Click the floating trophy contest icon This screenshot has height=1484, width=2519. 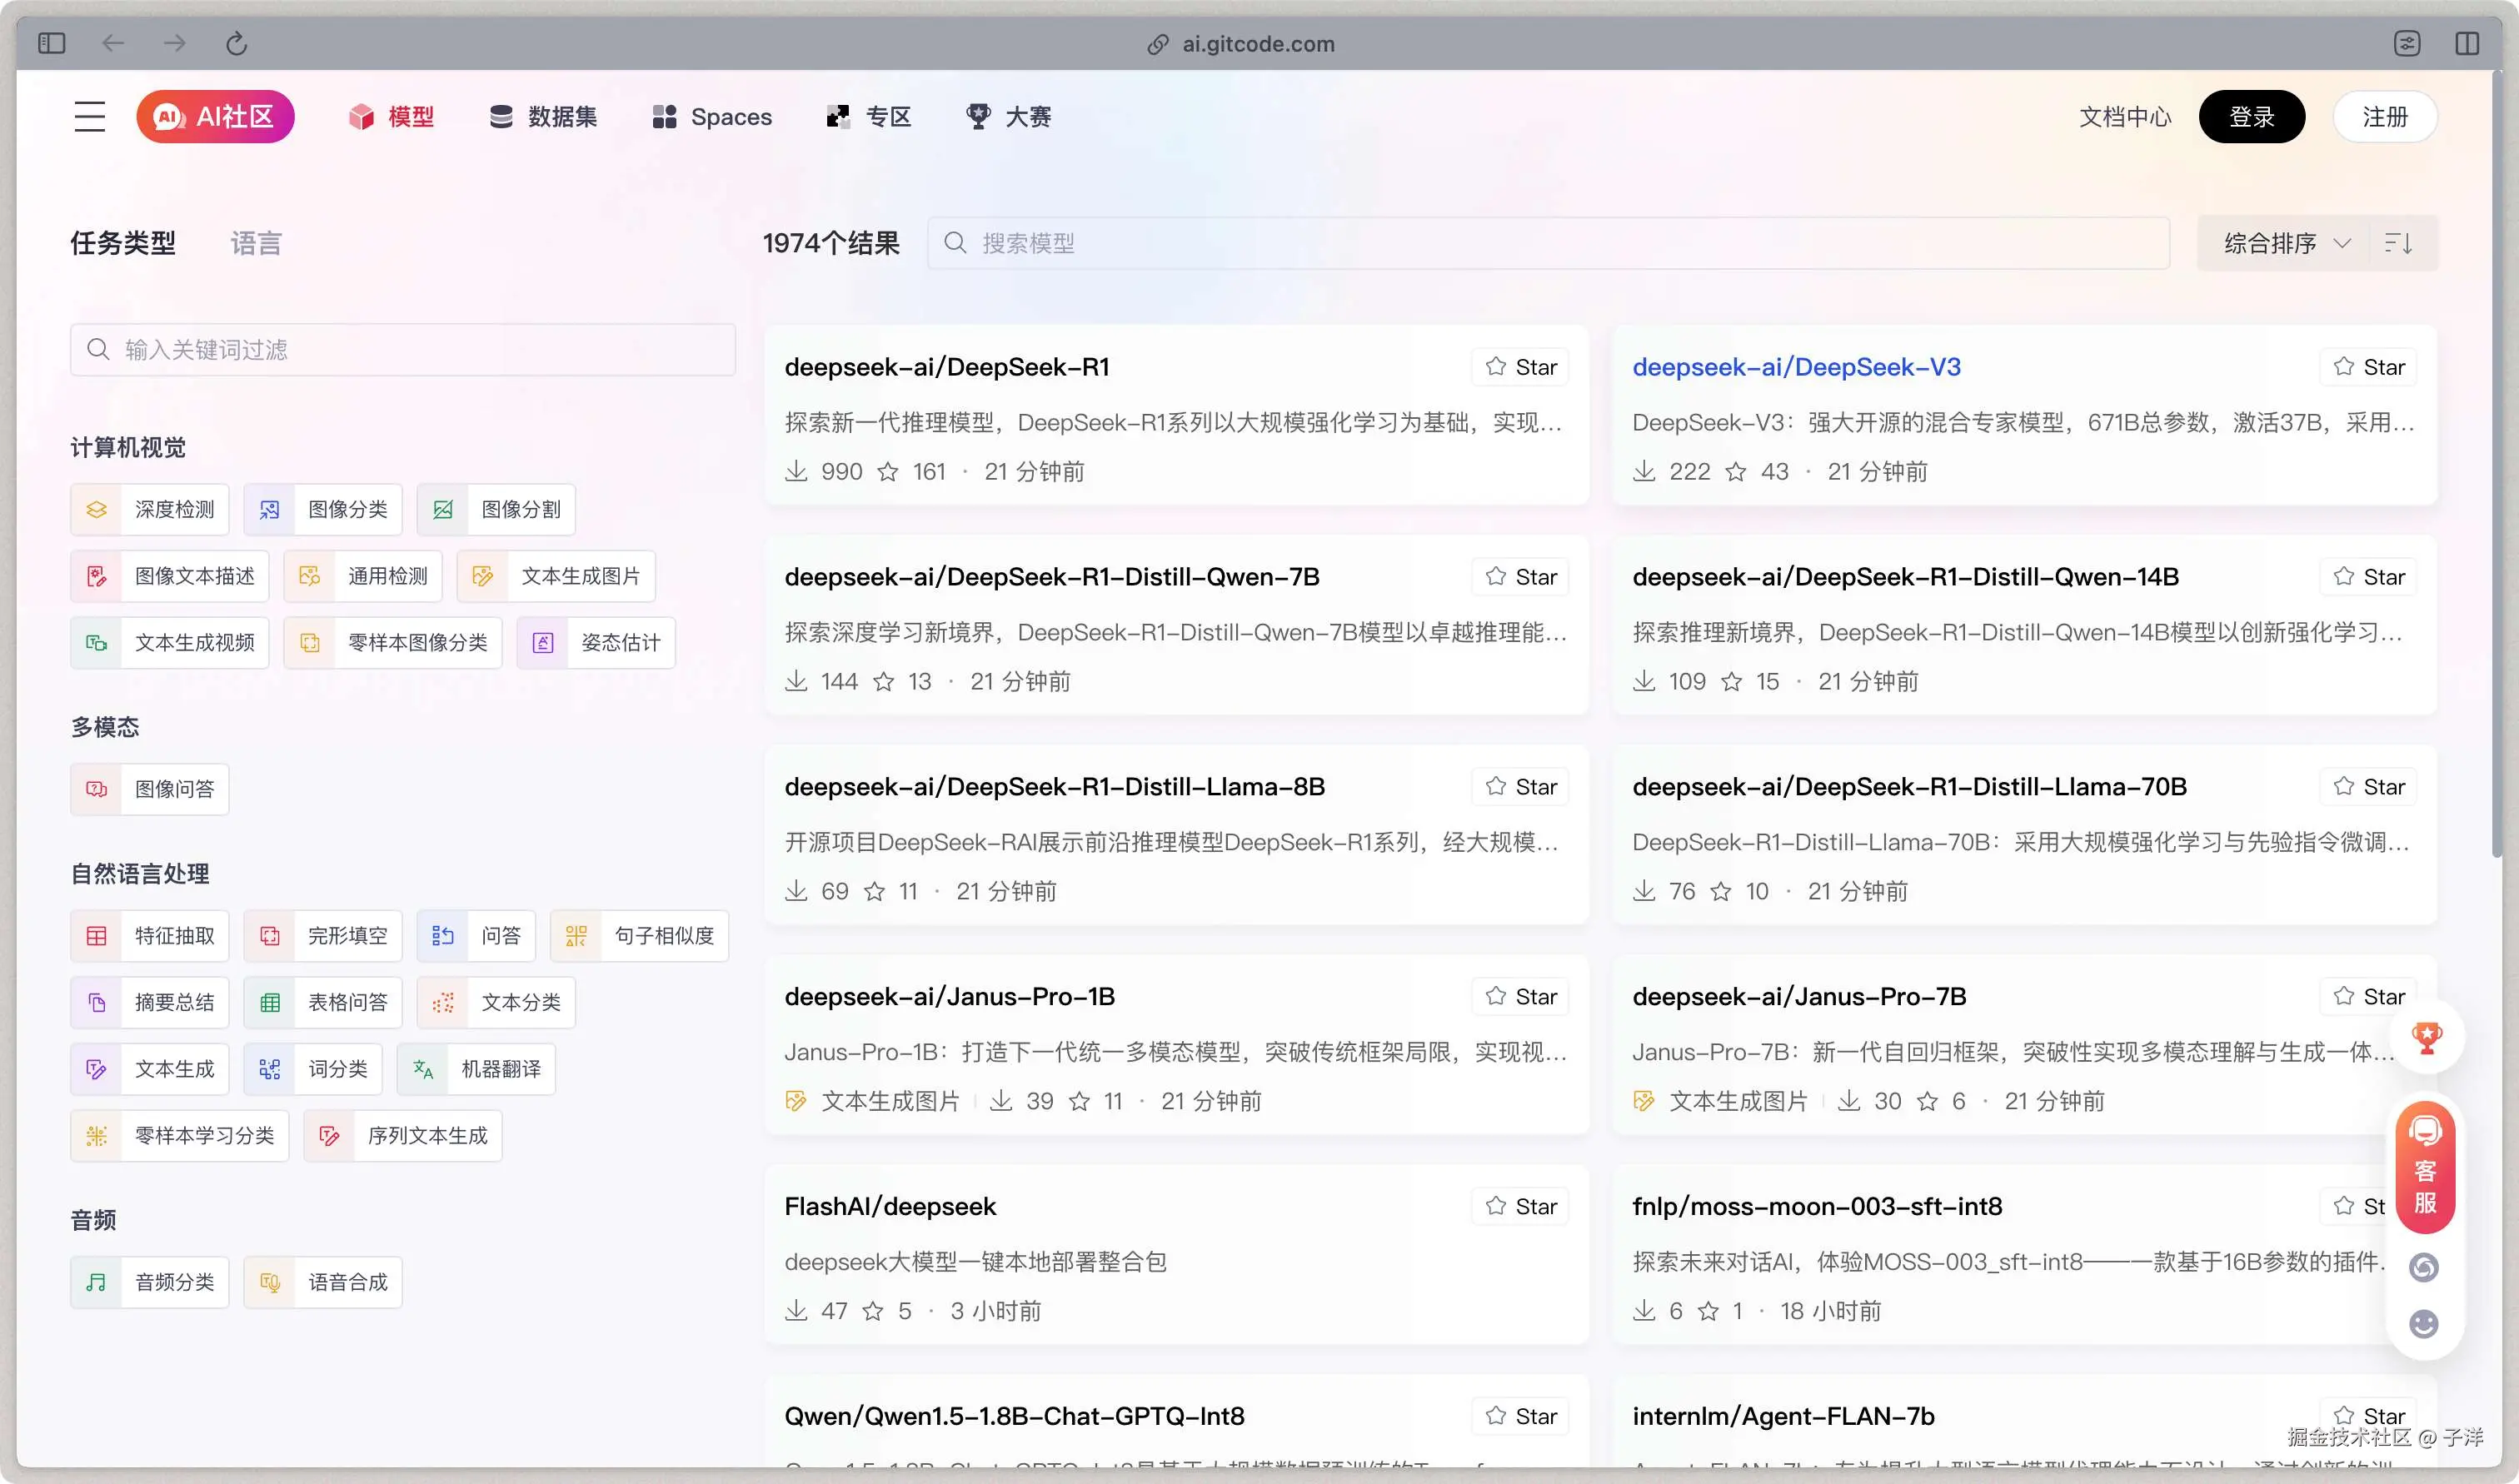[x=2426, y=1037]
